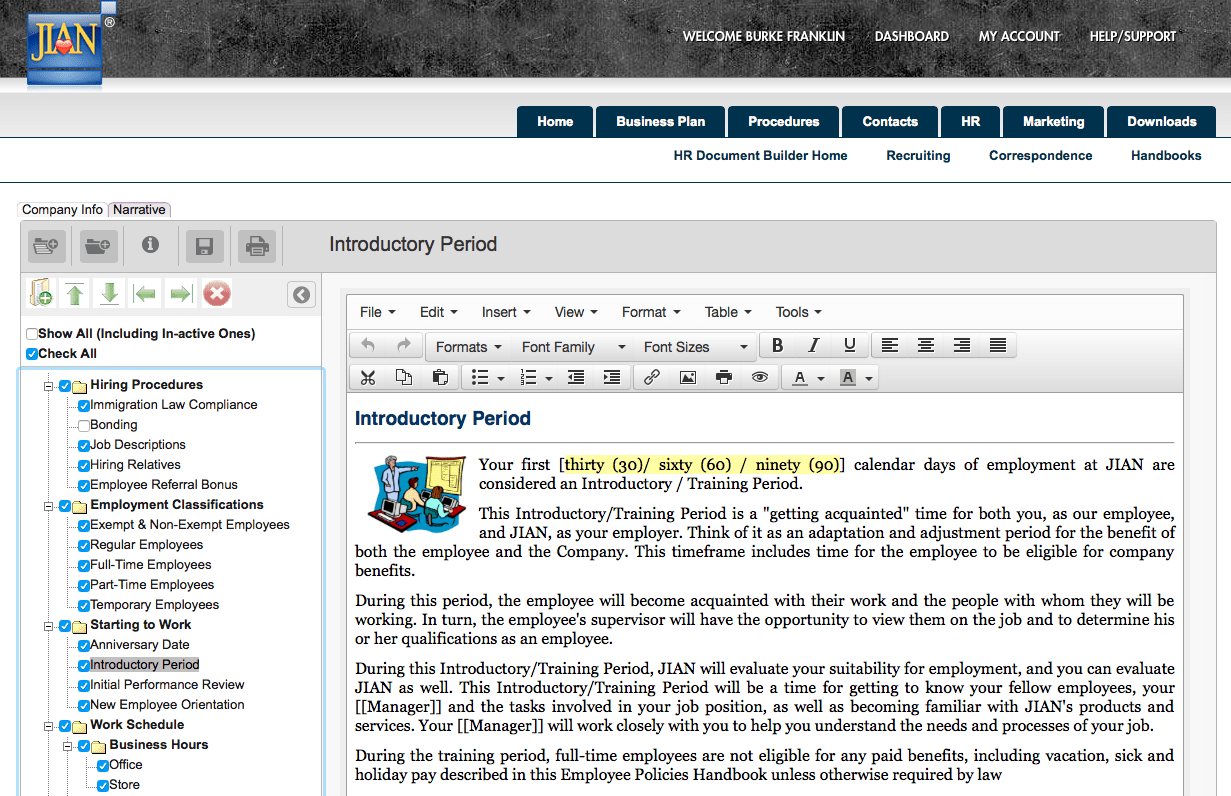The width and height of the screenshot is (1231, 796).
Task: Print using the gray printer icon in top toolbar
Action: [258, 245]
